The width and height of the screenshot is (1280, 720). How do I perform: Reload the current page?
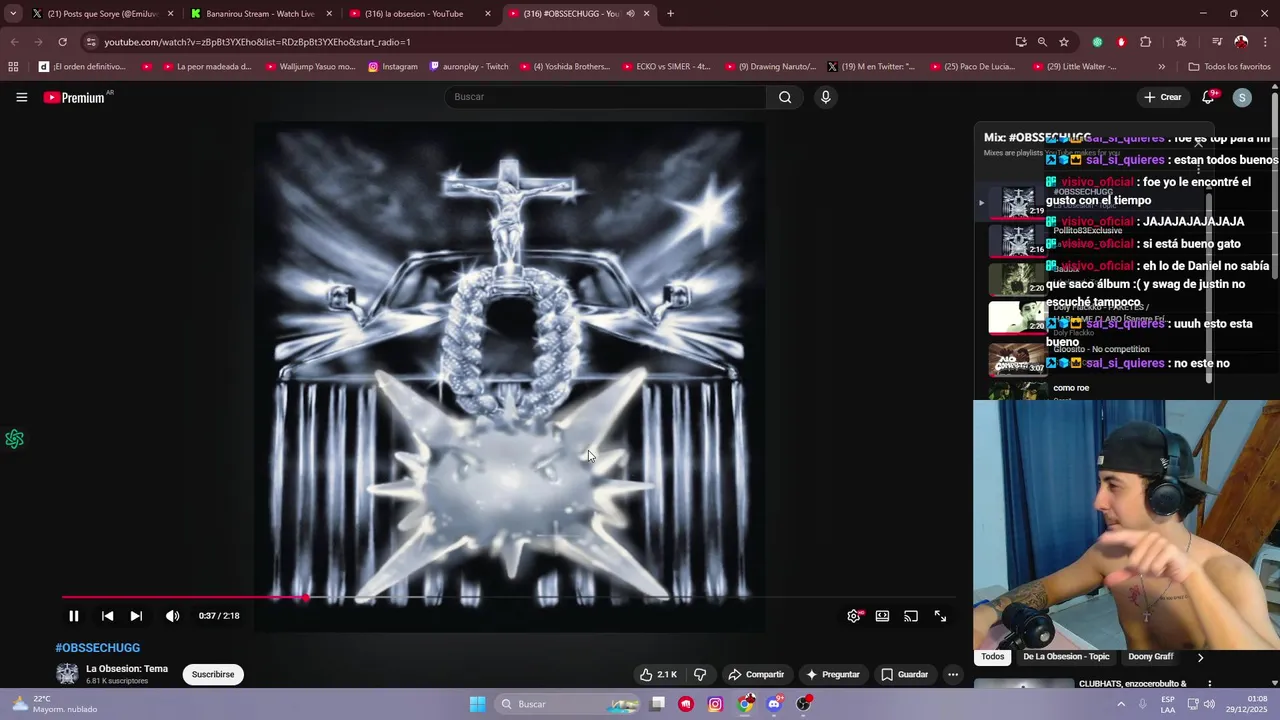62,42
